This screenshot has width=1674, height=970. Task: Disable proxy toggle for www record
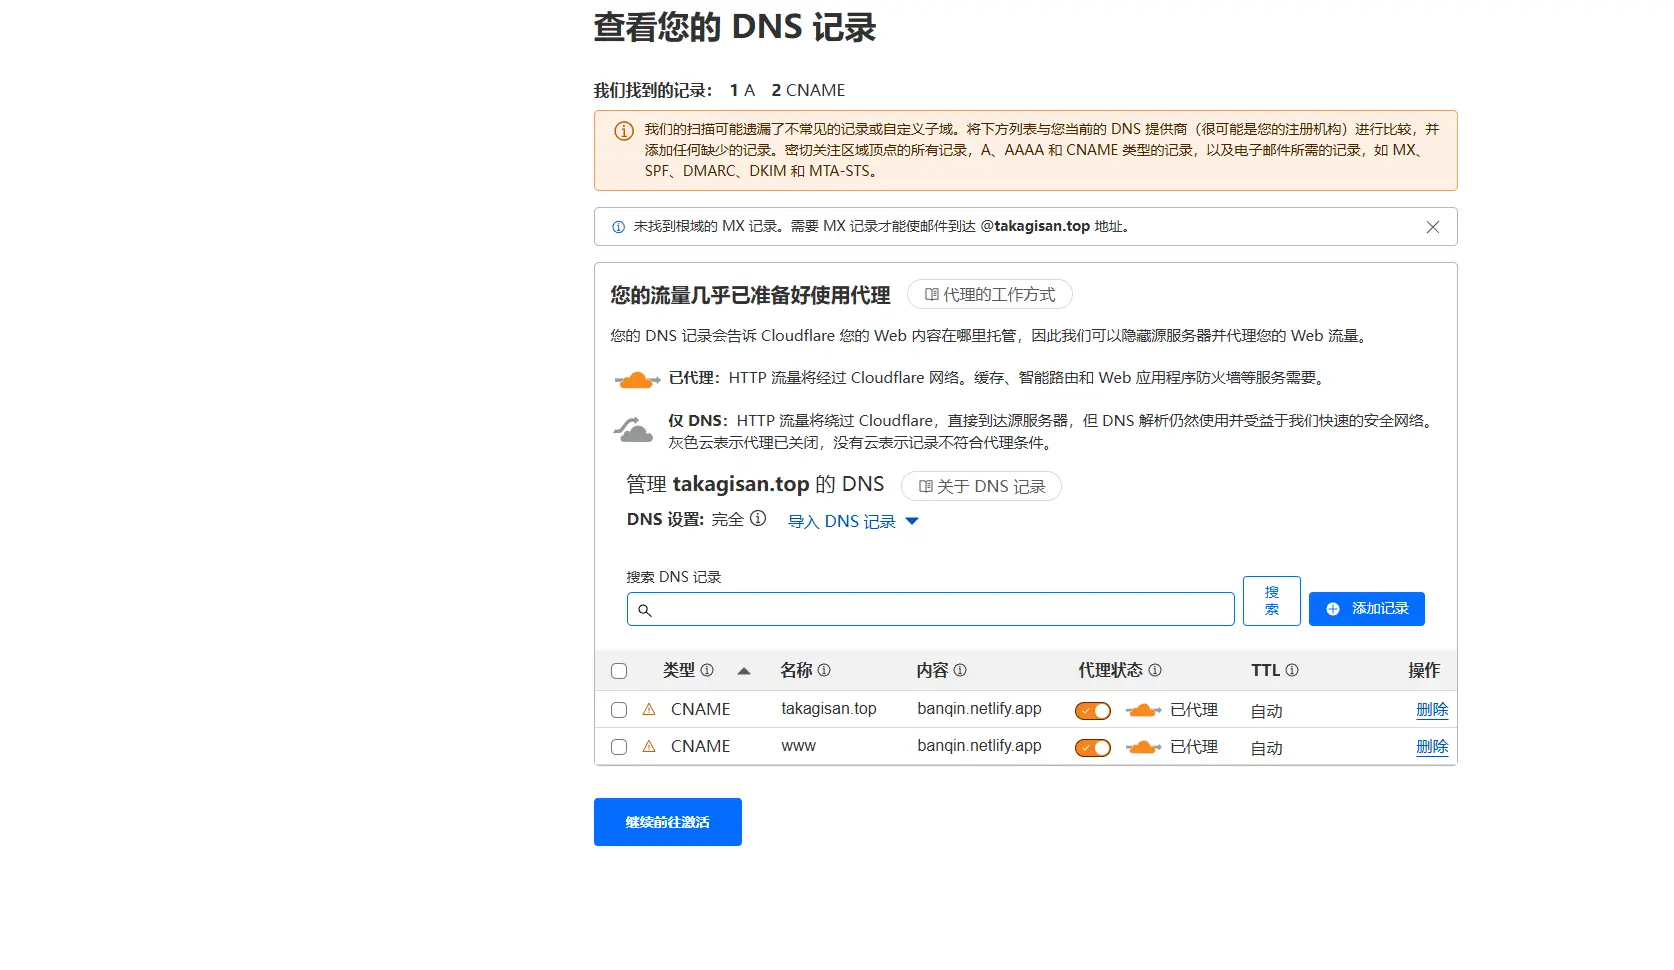[1092, 748]
